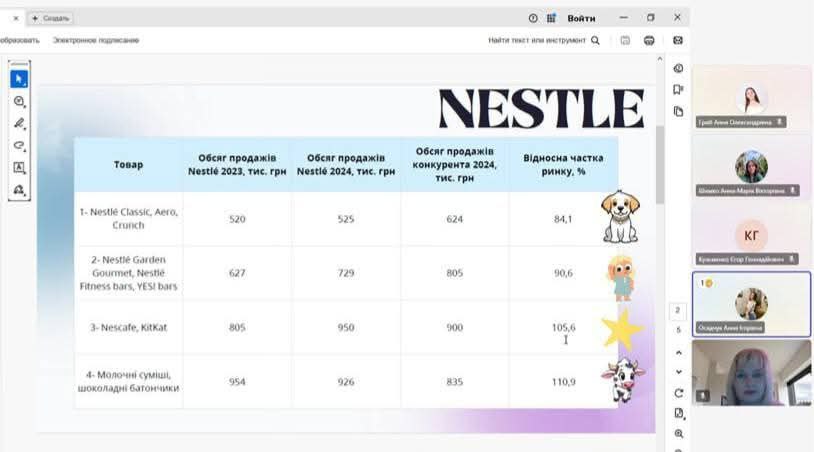The width and height of the screenshot is (814, 452).
Task: Choose the pen highlight tool
Action: (19, 123)
